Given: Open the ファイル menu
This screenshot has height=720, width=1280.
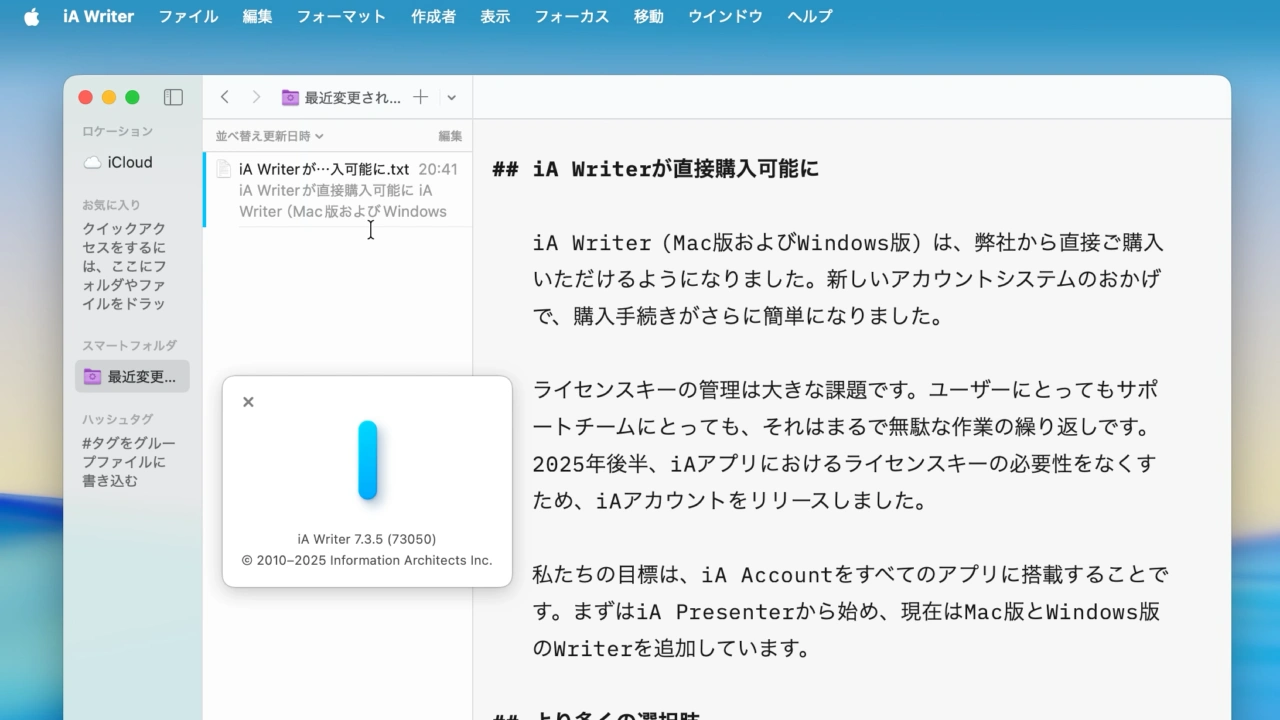Looking at the screenshot, I should click(188, 17).
